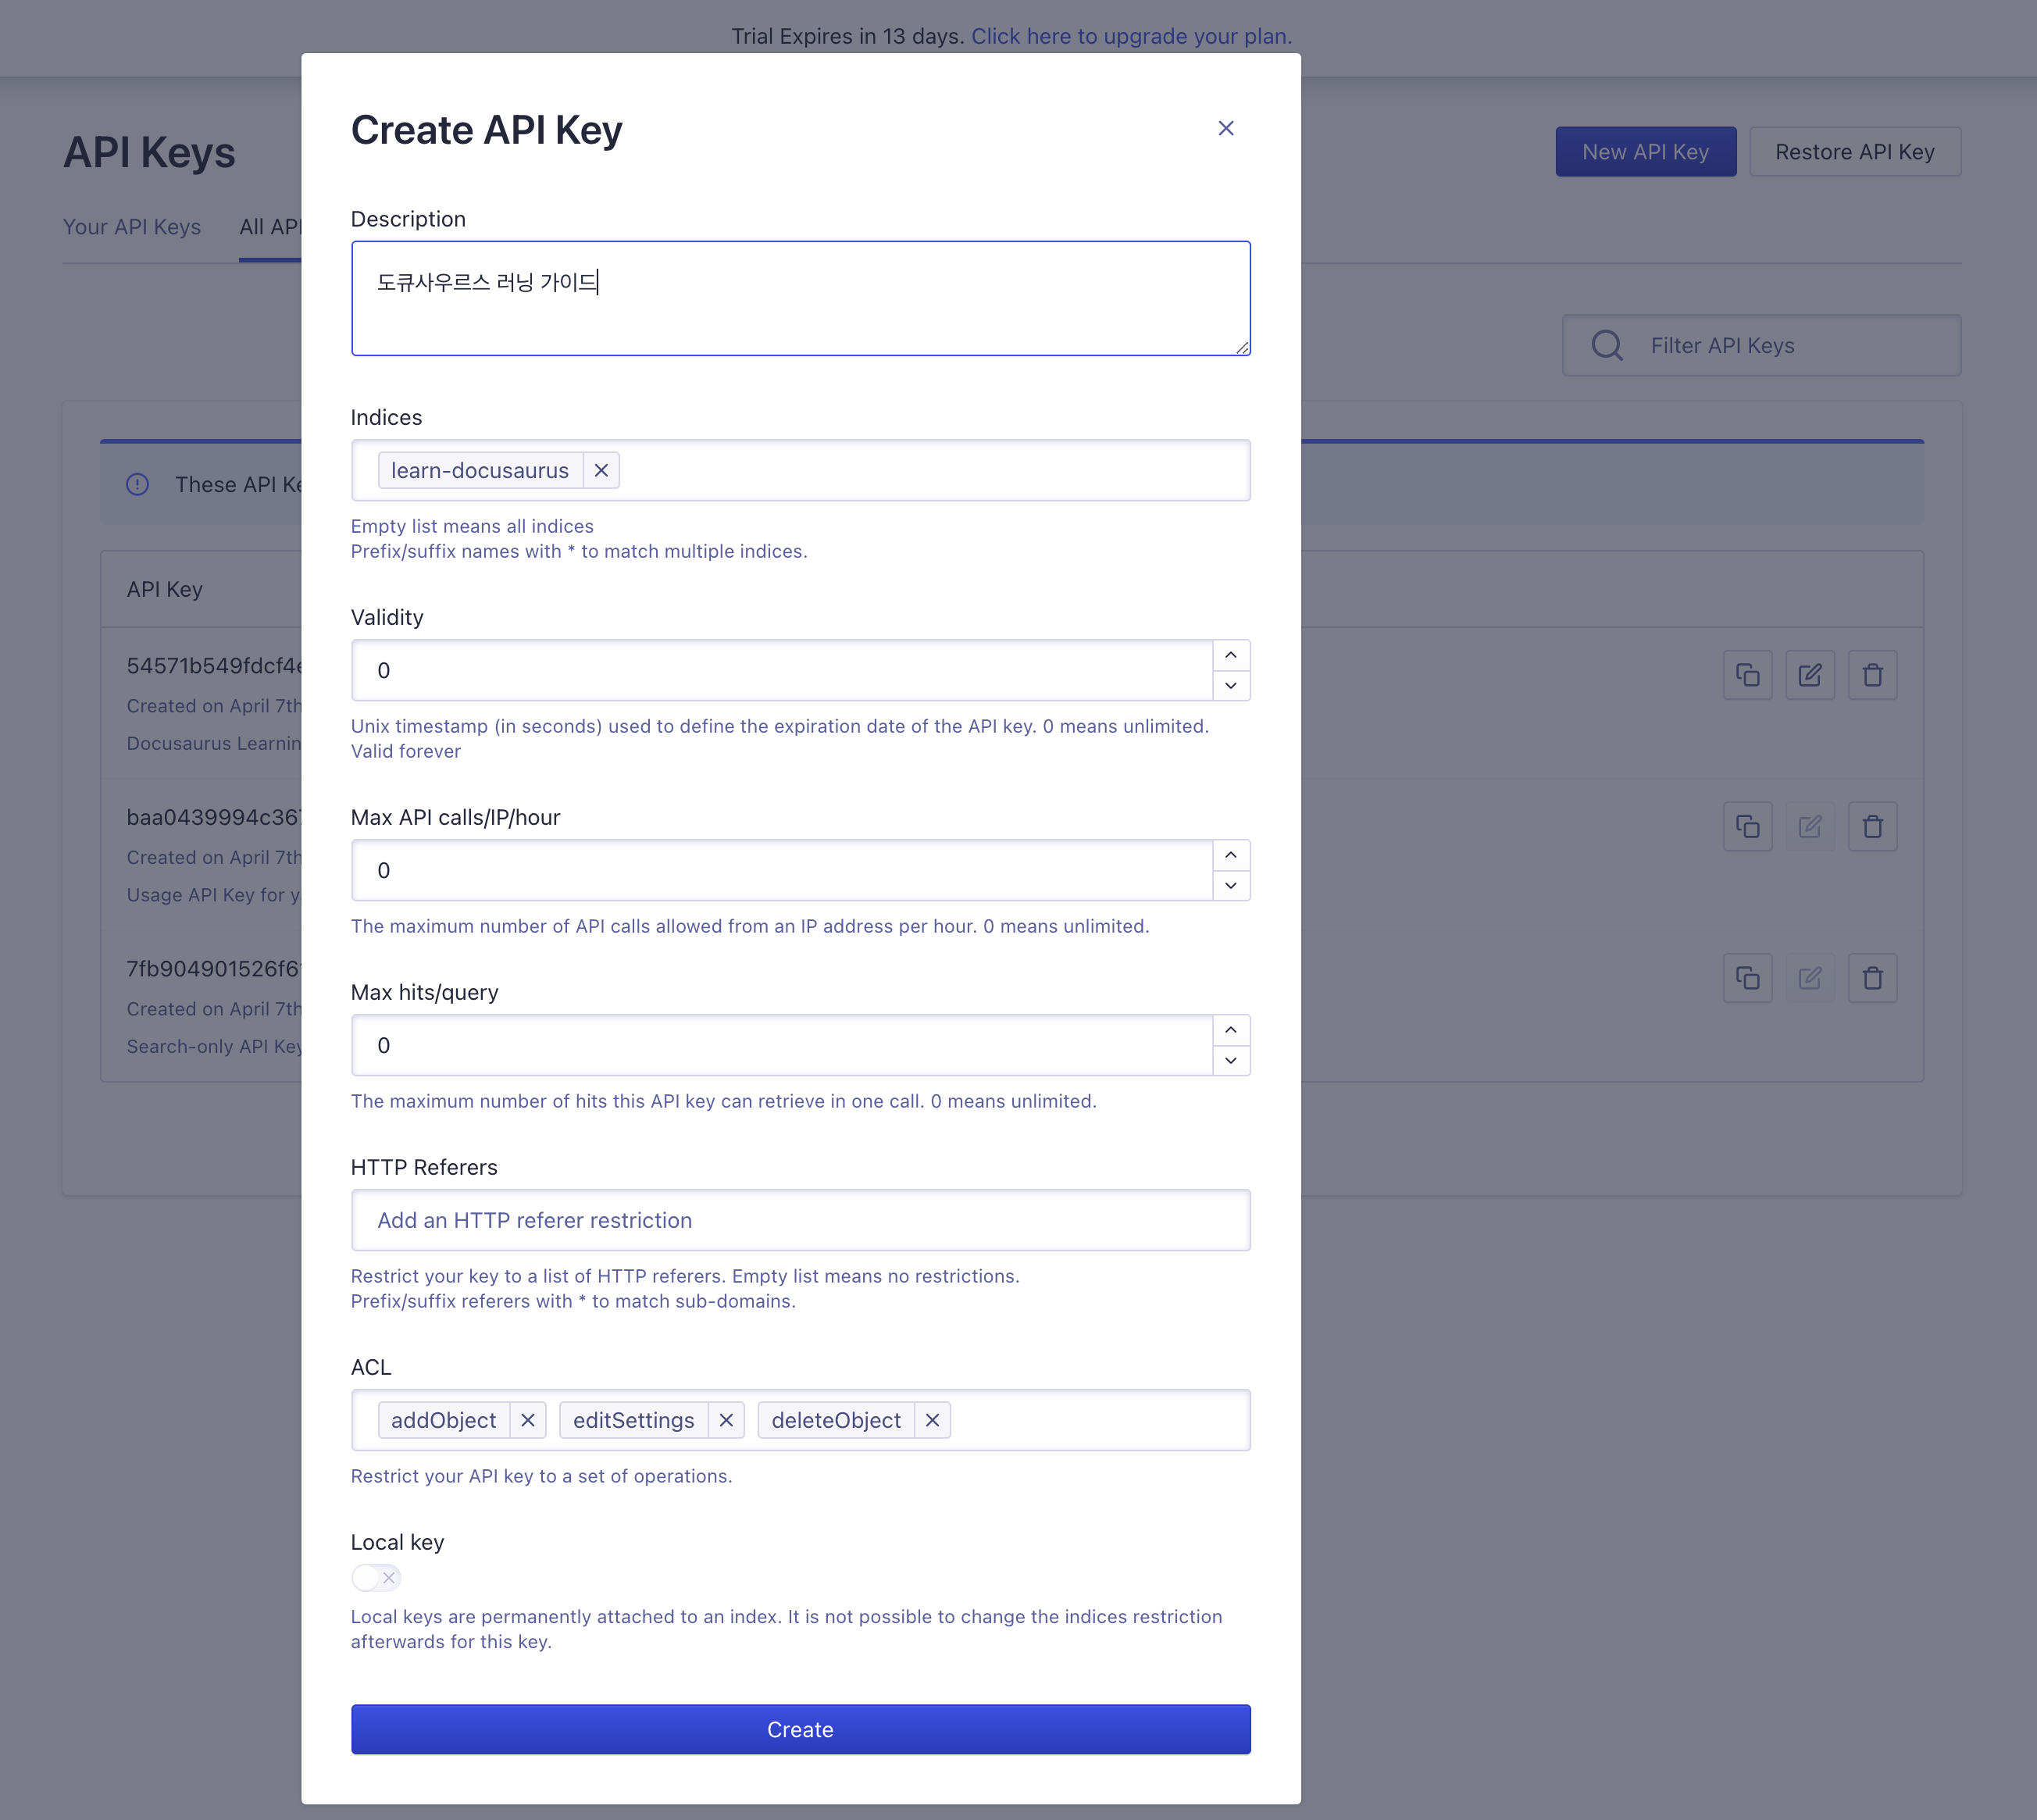
Task: Delete the third API key in list
Action: (1872, 978)
